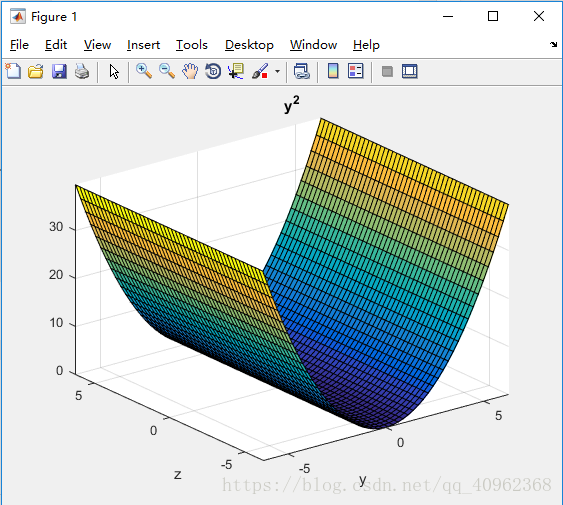Click the MATLAB logo in title bar
The image size is (563, 505).
click(x=18, y=17)
